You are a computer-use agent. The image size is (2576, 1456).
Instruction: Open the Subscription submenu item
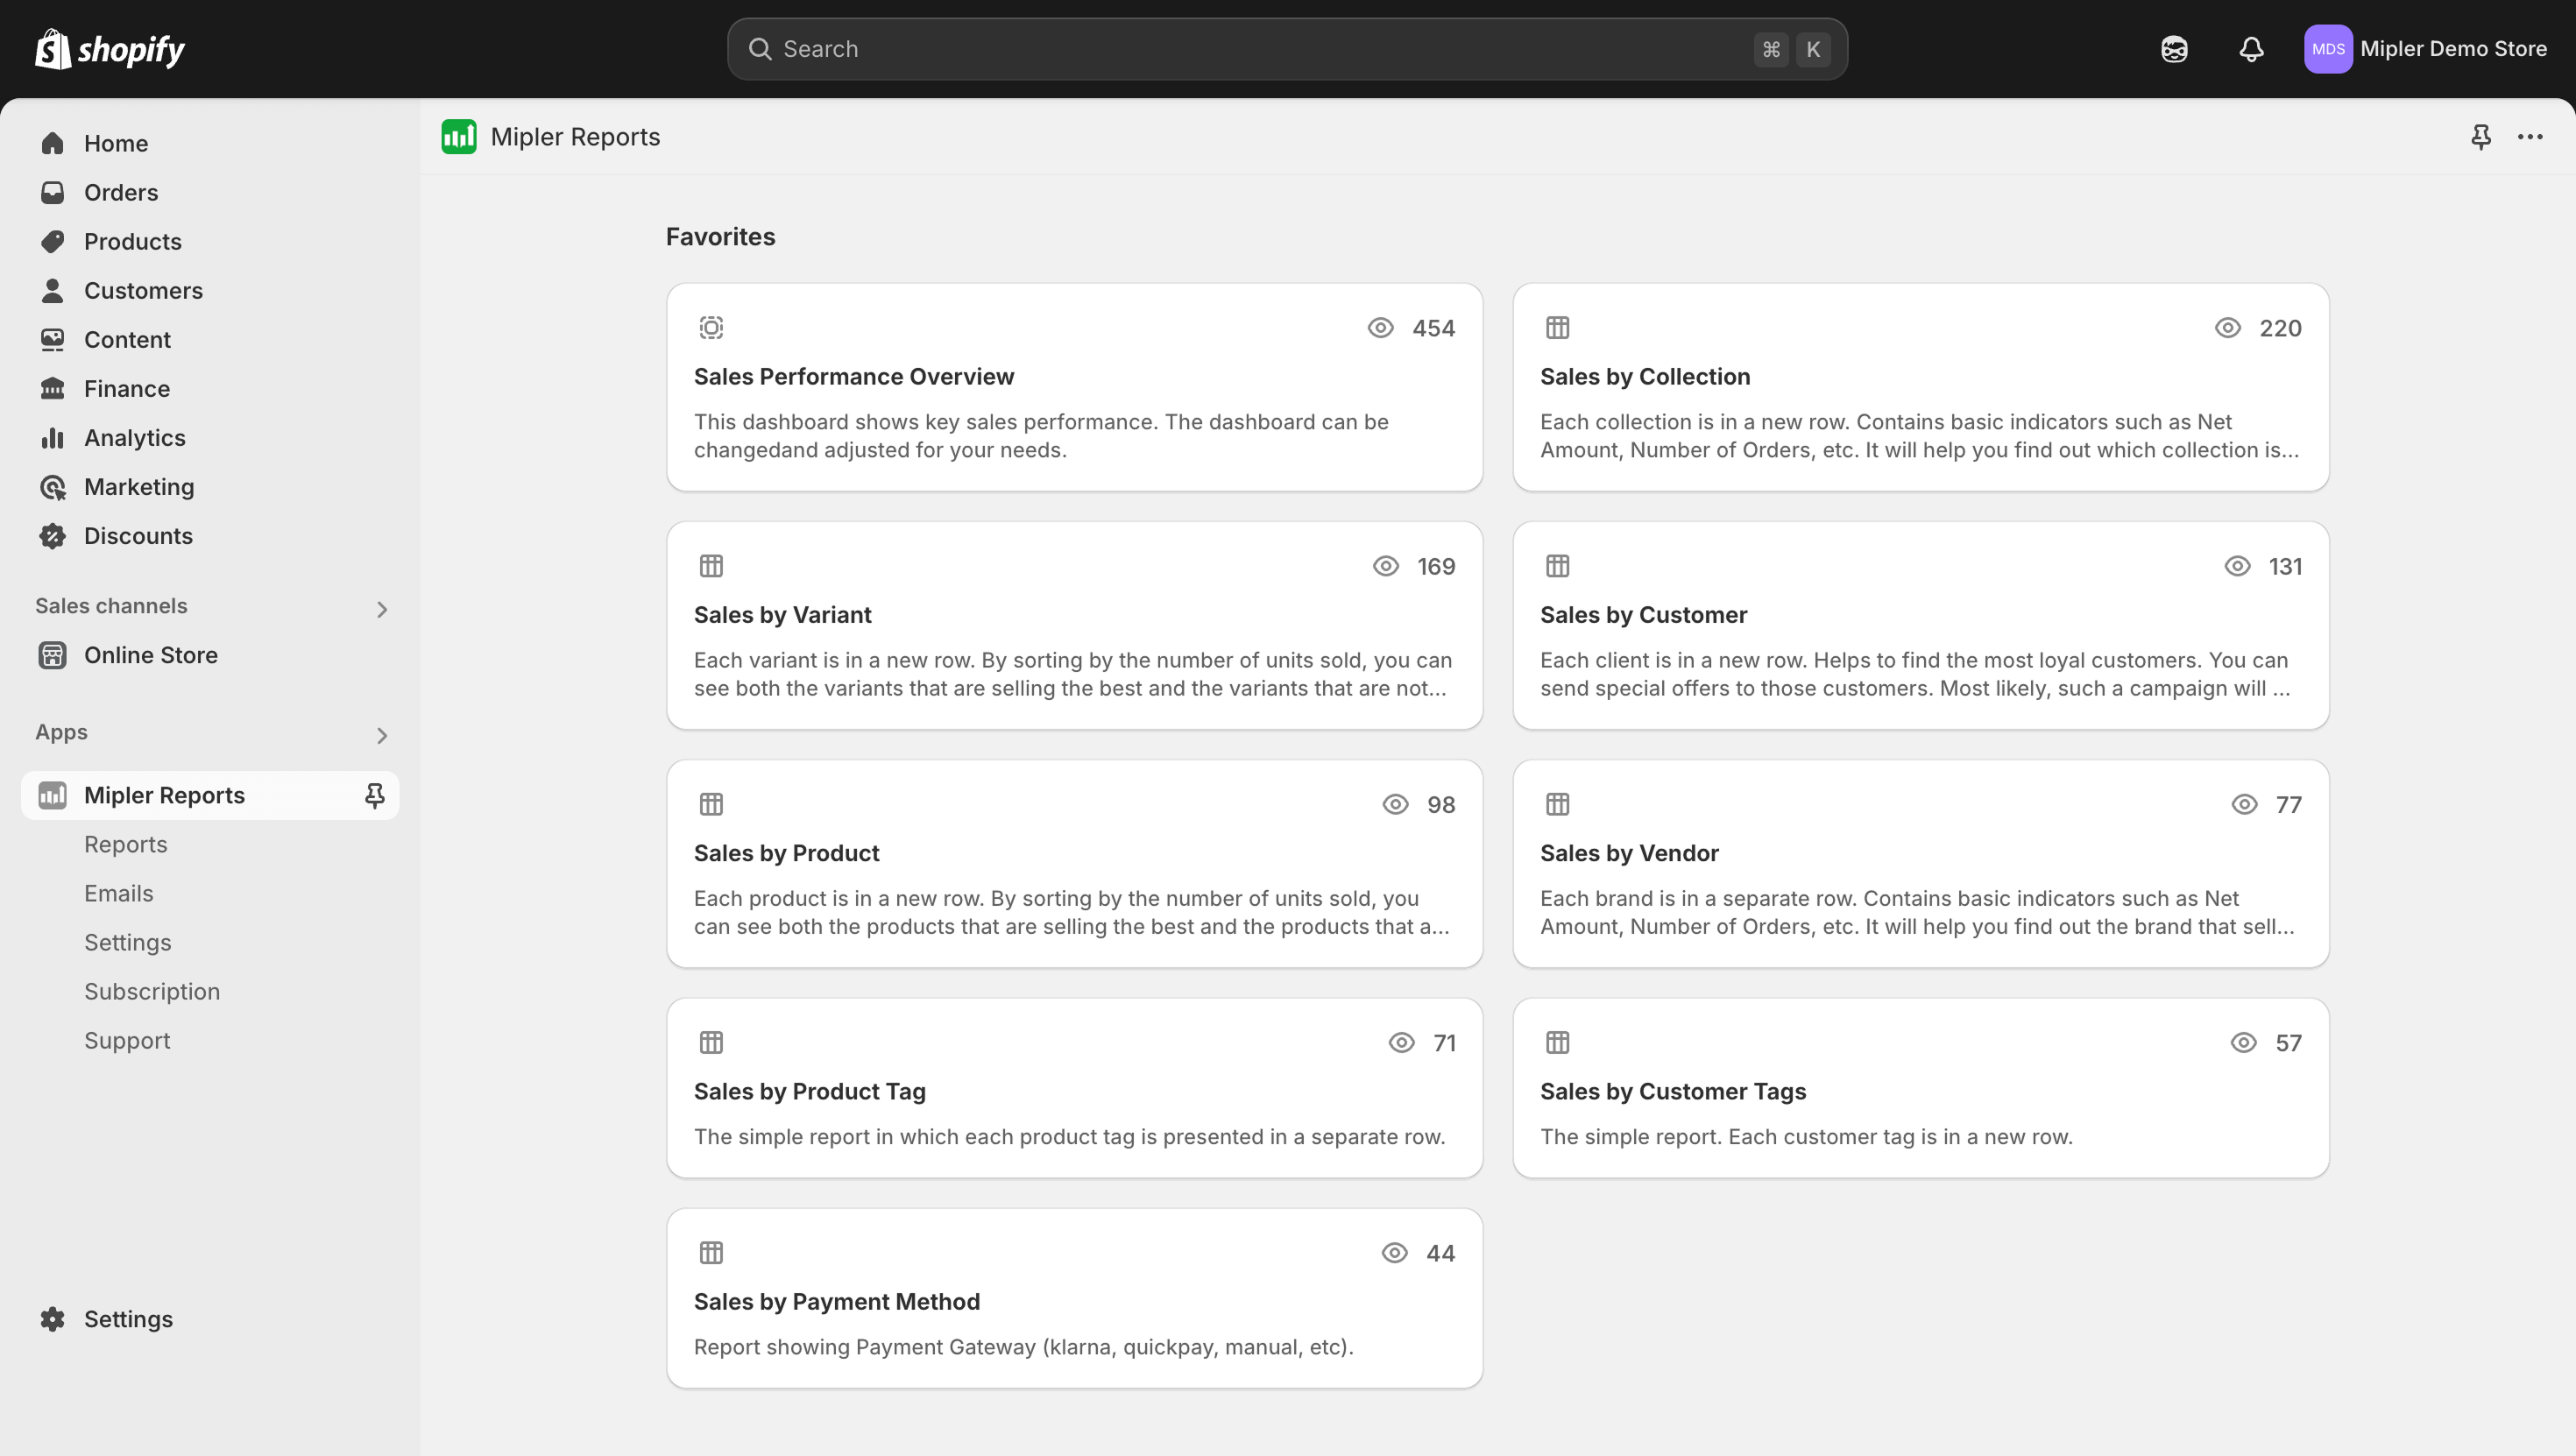click(152, 991)
